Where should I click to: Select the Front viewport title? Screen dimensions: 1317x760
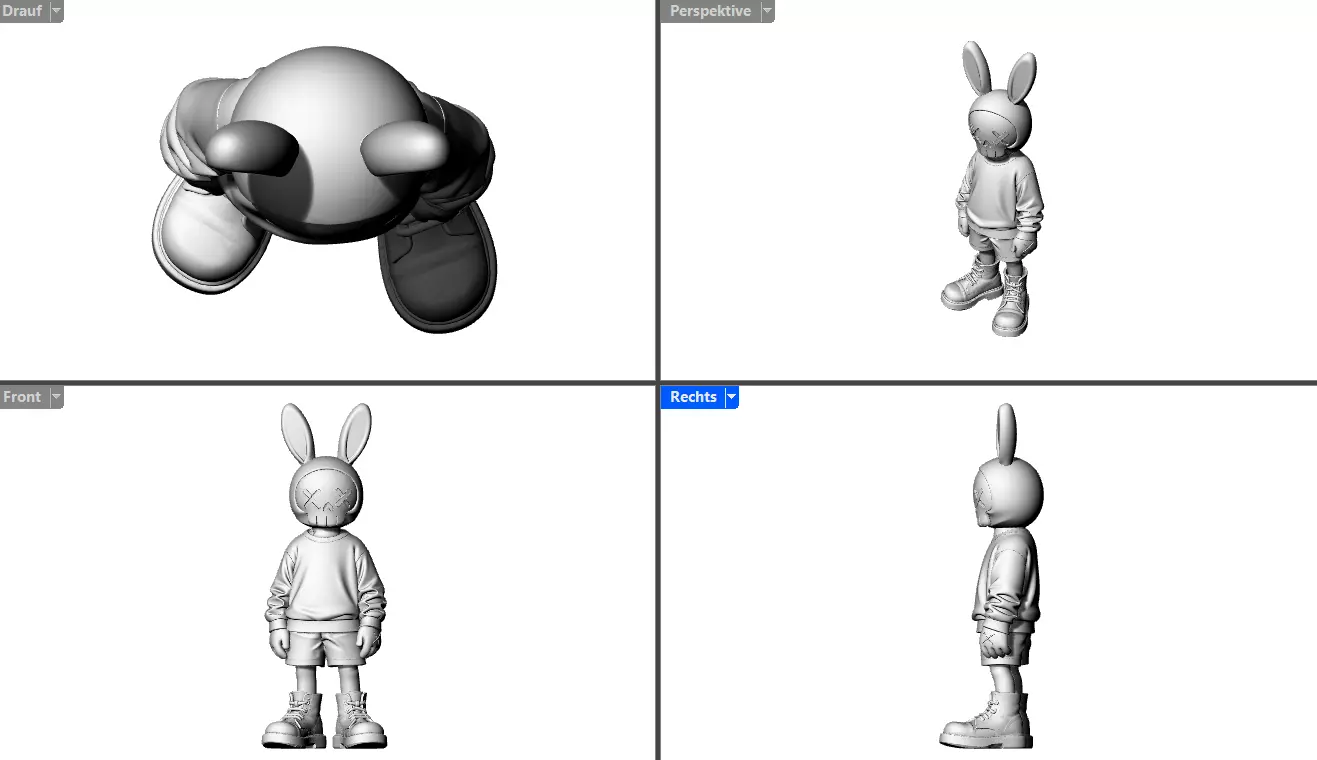tap(22, 397)
